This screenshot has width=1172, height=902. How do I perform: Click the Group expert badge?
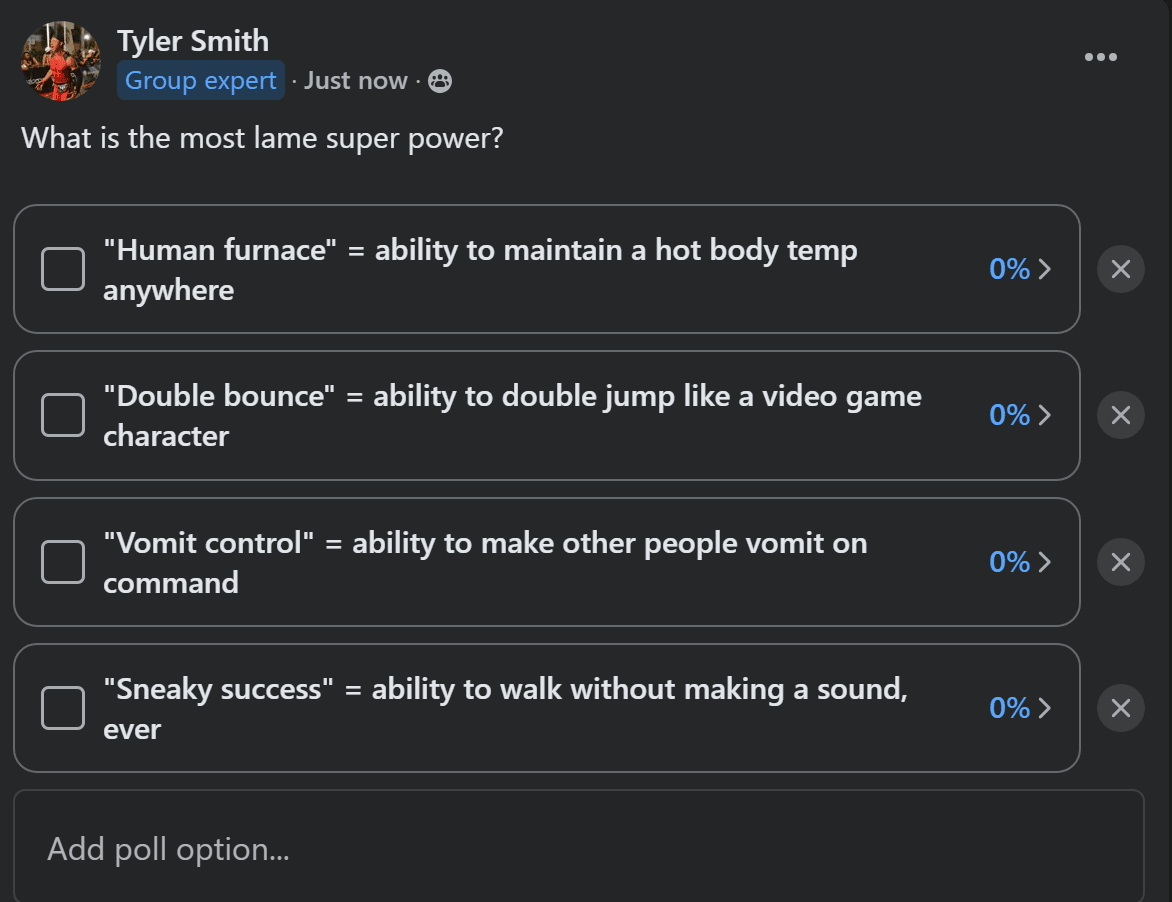coord(200,80)
